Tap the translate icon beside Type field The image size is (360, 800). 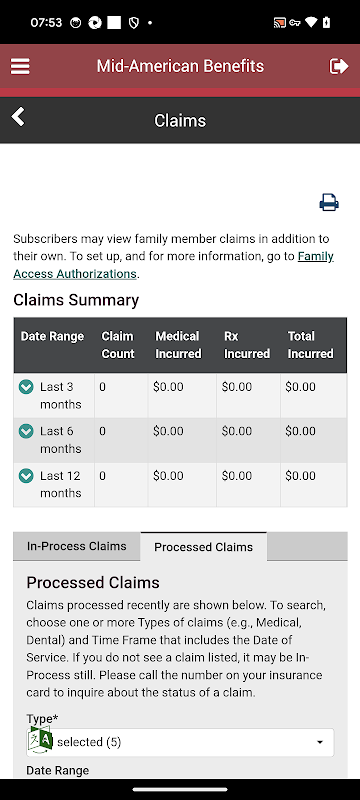(40, 739)
